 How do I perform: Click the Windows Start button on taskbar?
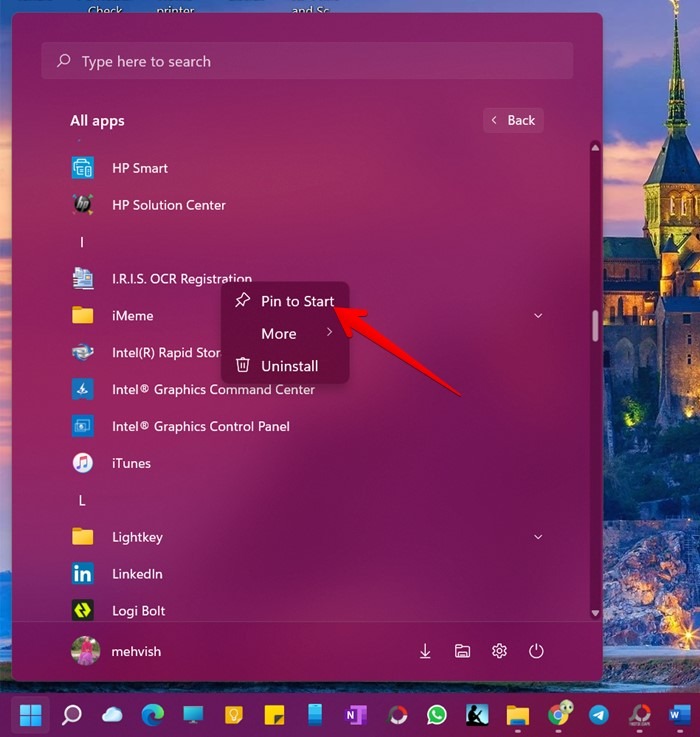(x=31, y=715)
